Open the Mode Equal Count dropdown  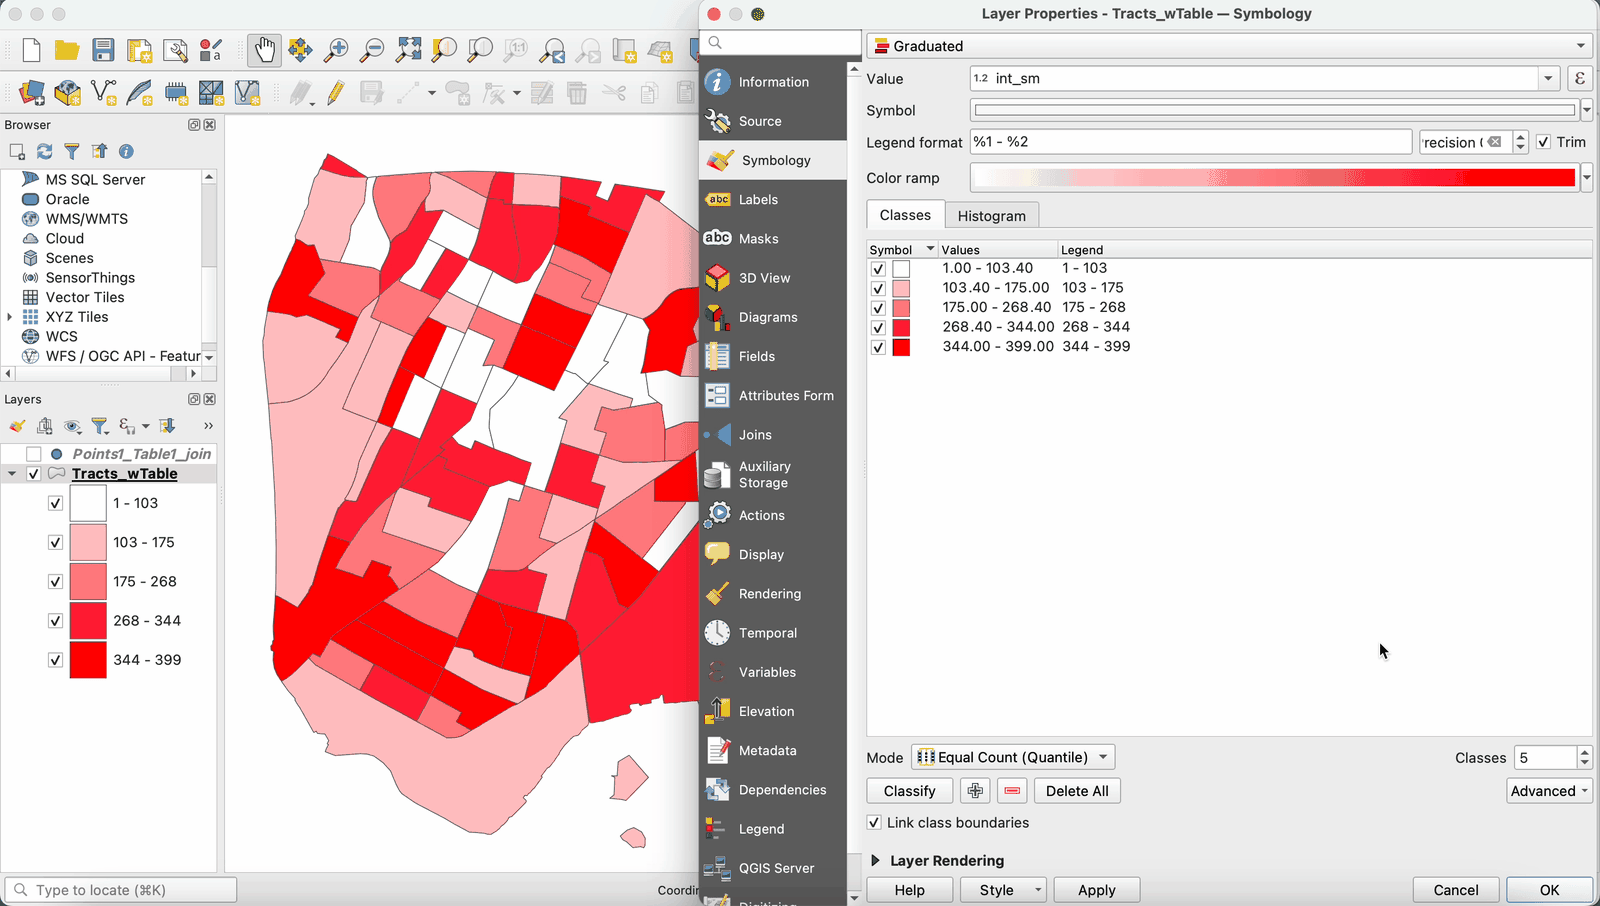coord(1011,757)
